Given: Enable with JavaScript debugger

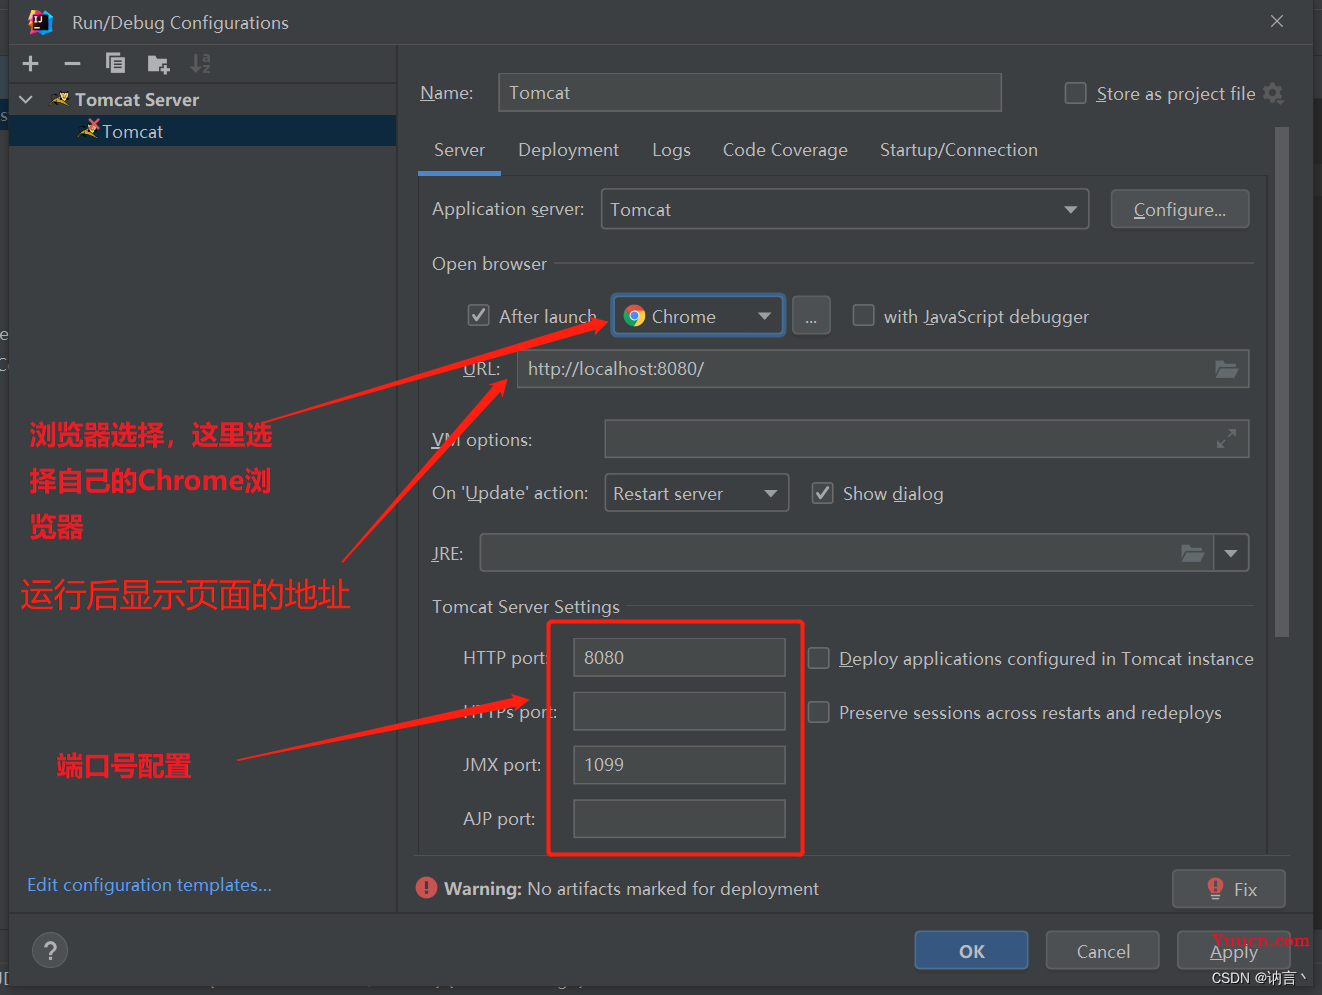Looking at the screenshot, I should [863, 316].
